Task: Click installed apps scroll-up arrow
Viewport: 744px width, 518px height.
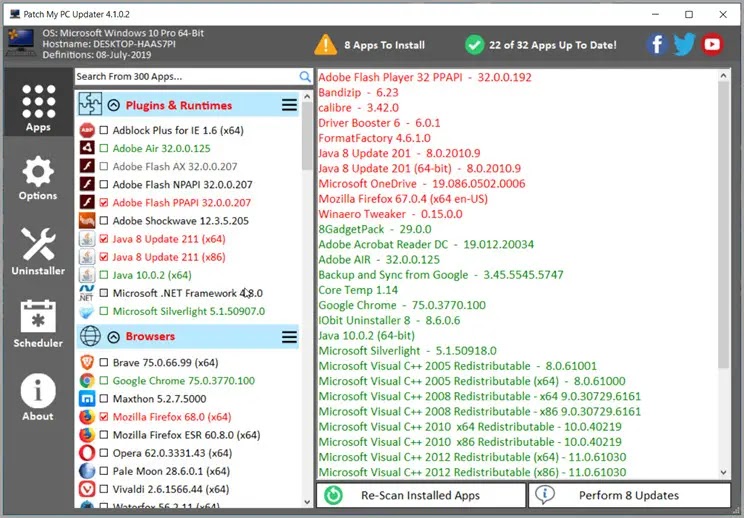Action: [x=724, y=75]
